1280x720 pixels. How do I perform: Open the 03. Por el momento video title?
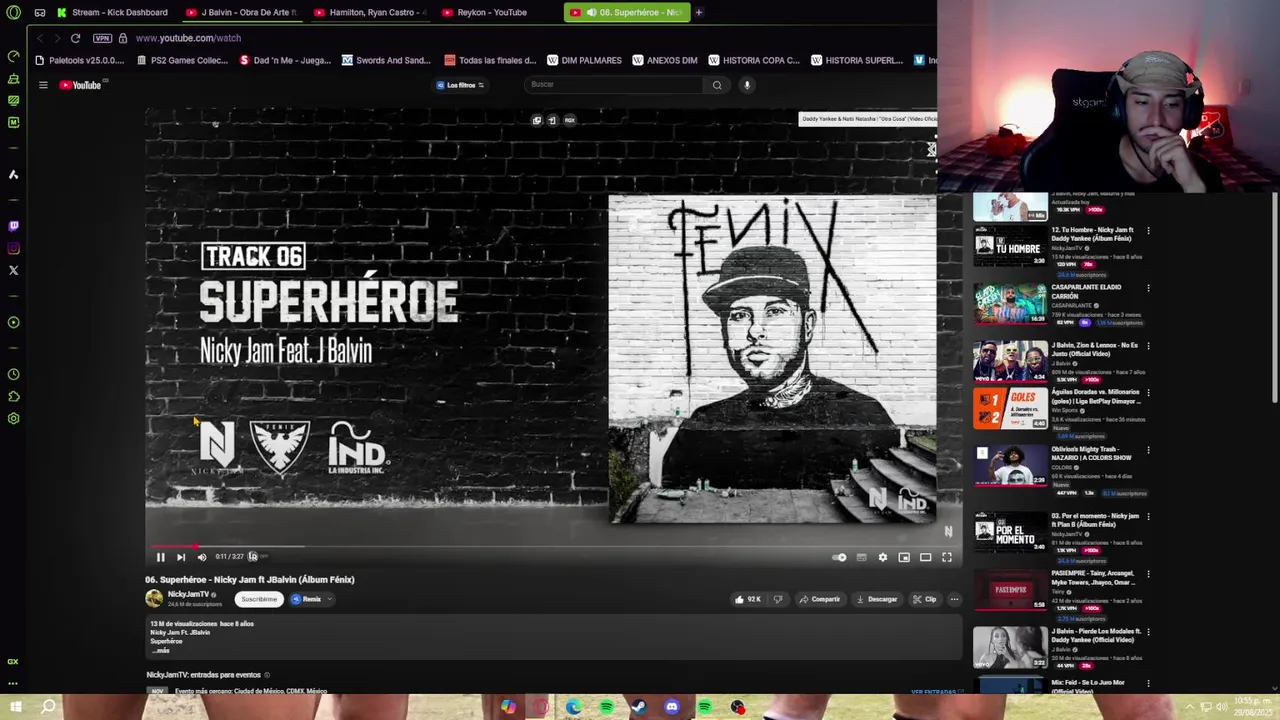pyautogui.click(x=1095, y=520)
